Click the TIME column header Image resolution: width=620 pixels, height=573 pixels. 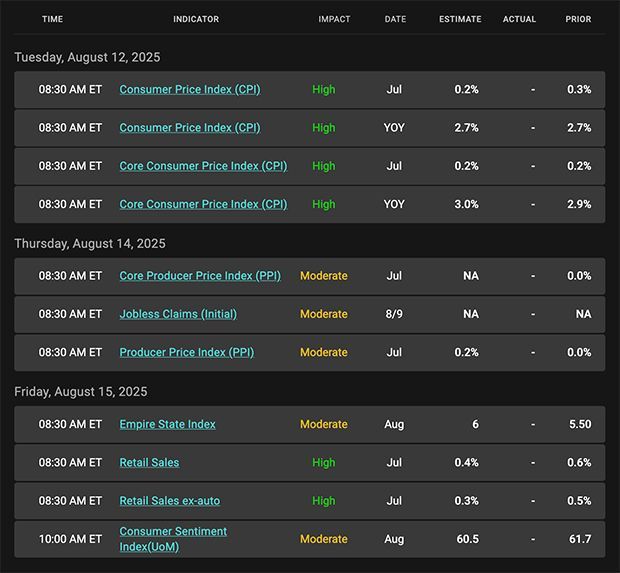pos(53,19)
